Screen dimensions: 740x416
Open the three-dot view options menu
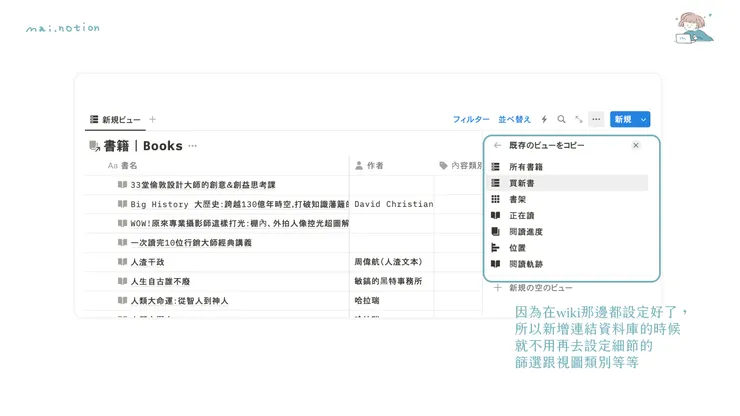(596, 119)
